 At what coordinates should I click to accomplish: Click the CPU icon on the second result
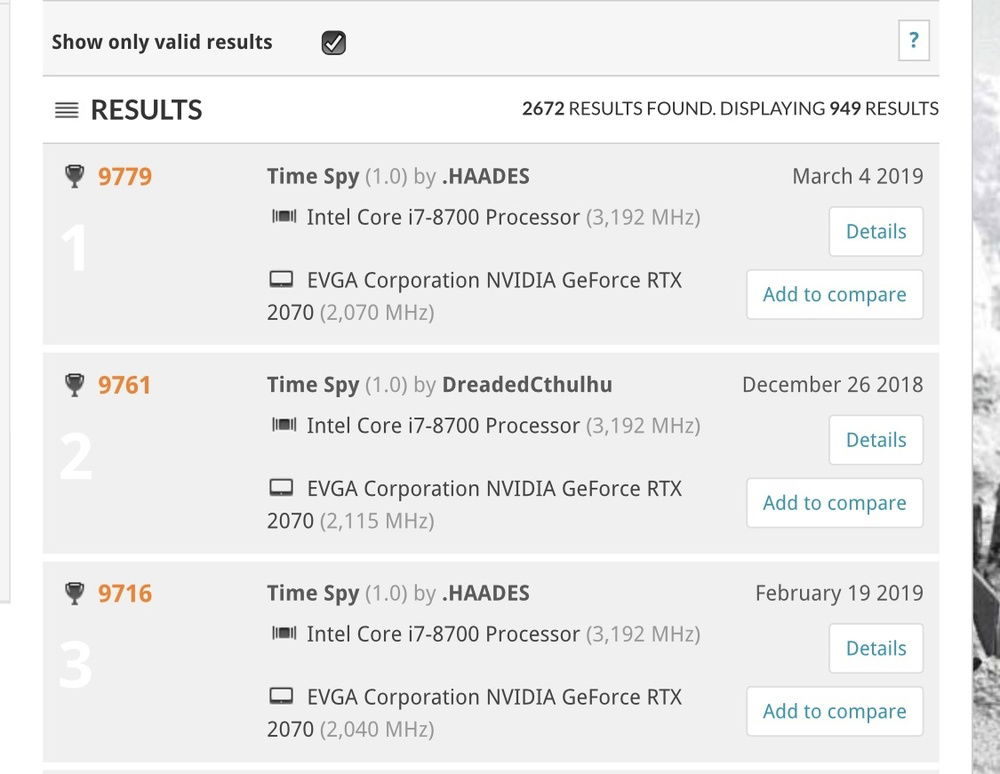[283, 425]
